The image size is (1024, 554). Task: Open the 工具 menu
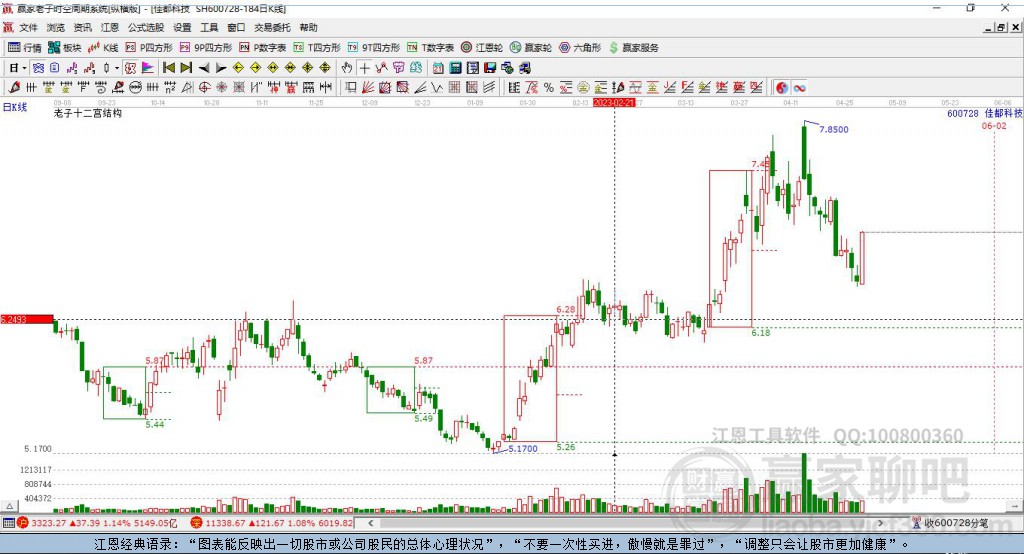coord(209,27)
